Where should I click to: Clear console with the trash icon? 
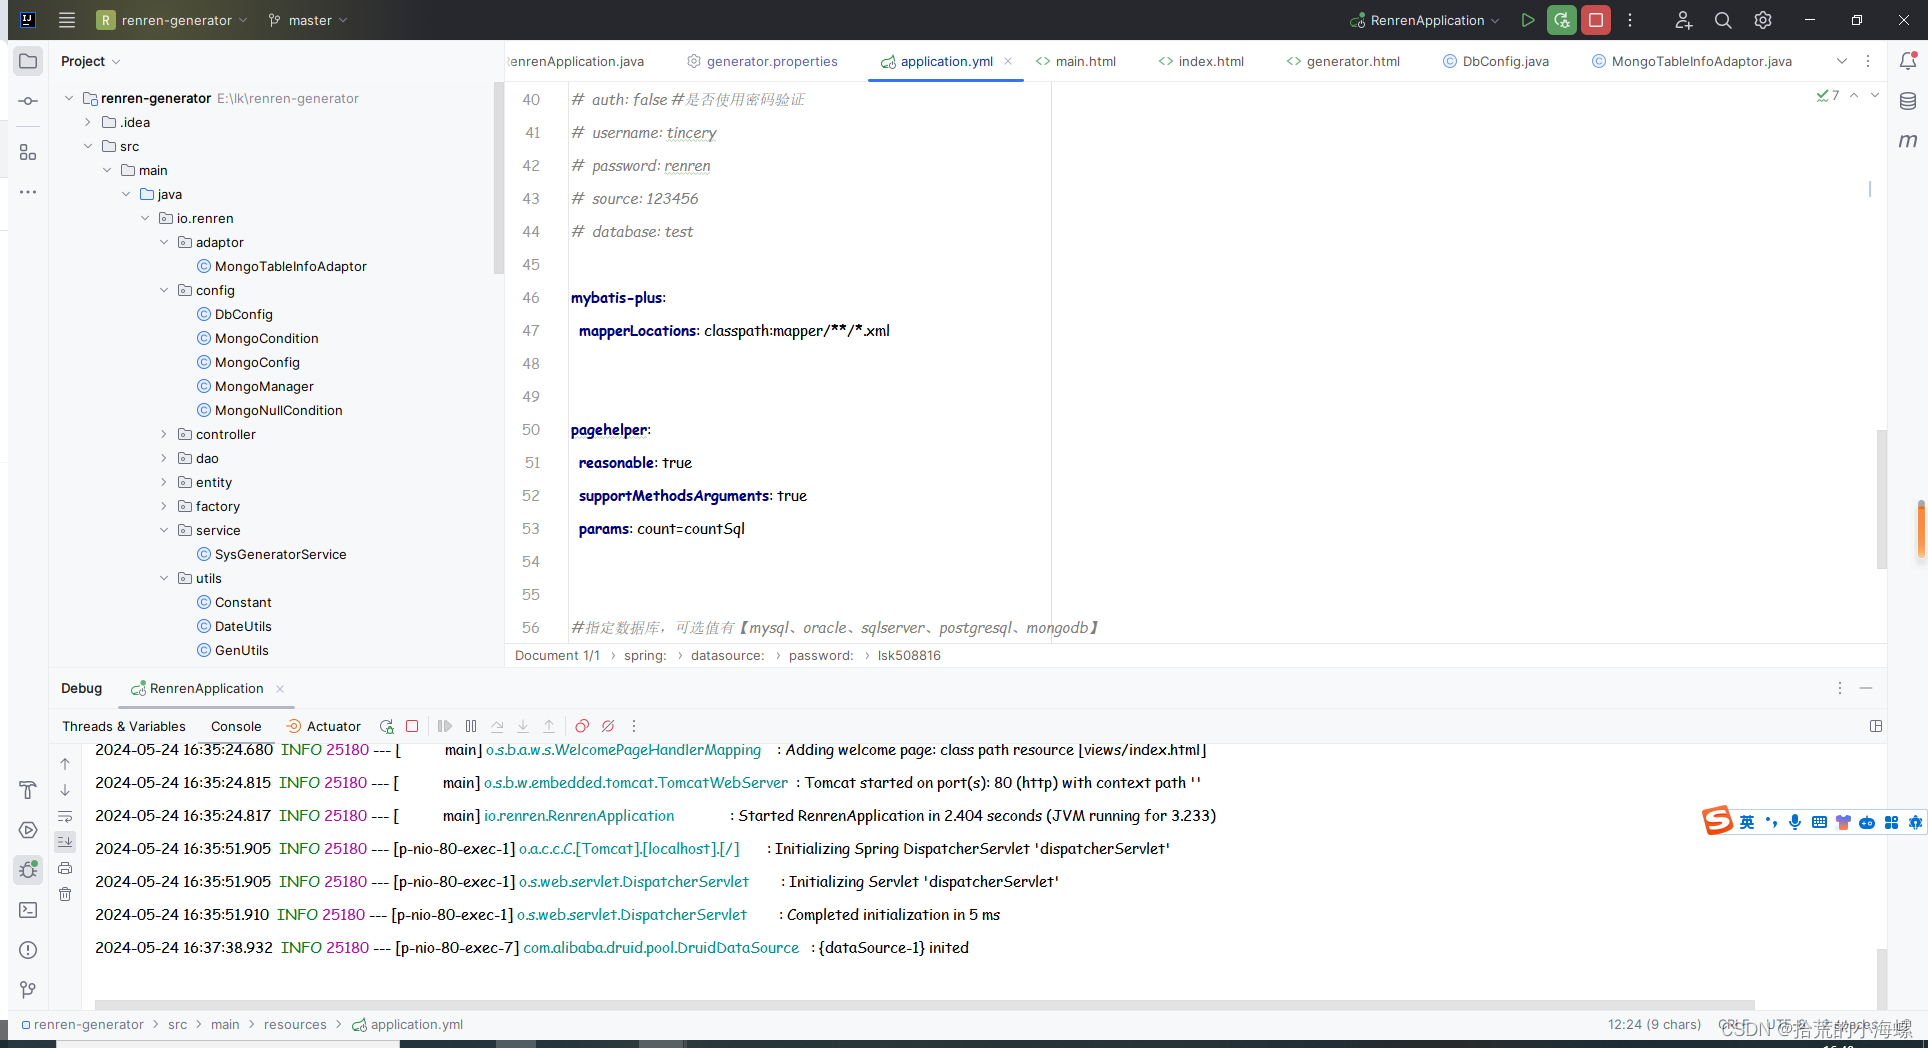tap(65, 894)
